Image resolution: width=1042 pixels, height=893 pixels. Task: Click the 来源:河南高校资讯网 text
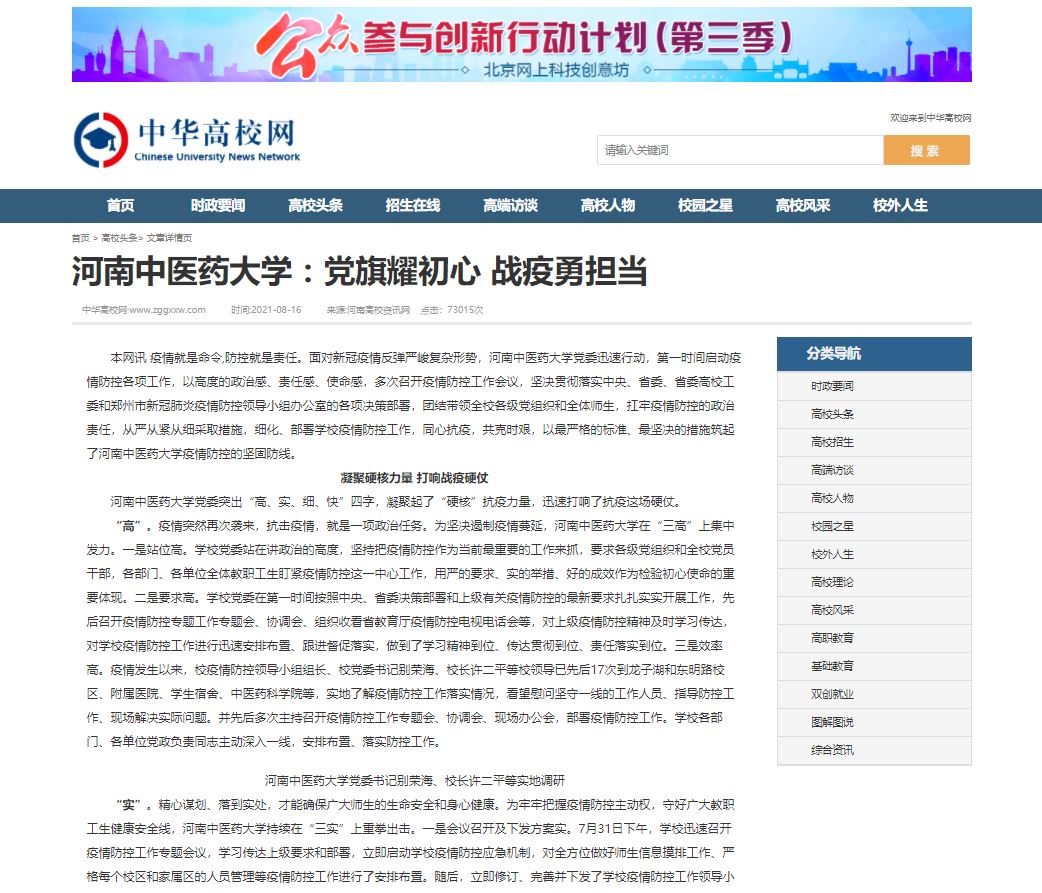368,310
